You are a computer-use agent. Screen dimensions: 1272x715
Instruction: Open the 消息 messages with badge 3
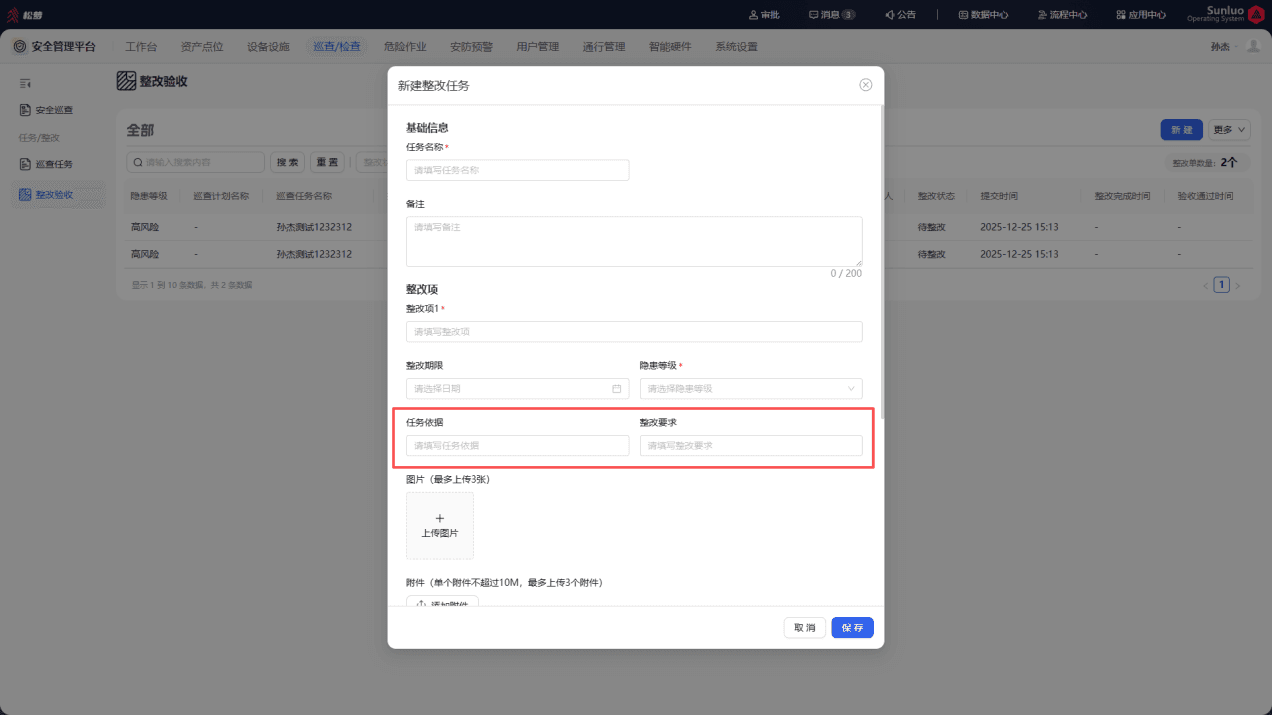831,15
